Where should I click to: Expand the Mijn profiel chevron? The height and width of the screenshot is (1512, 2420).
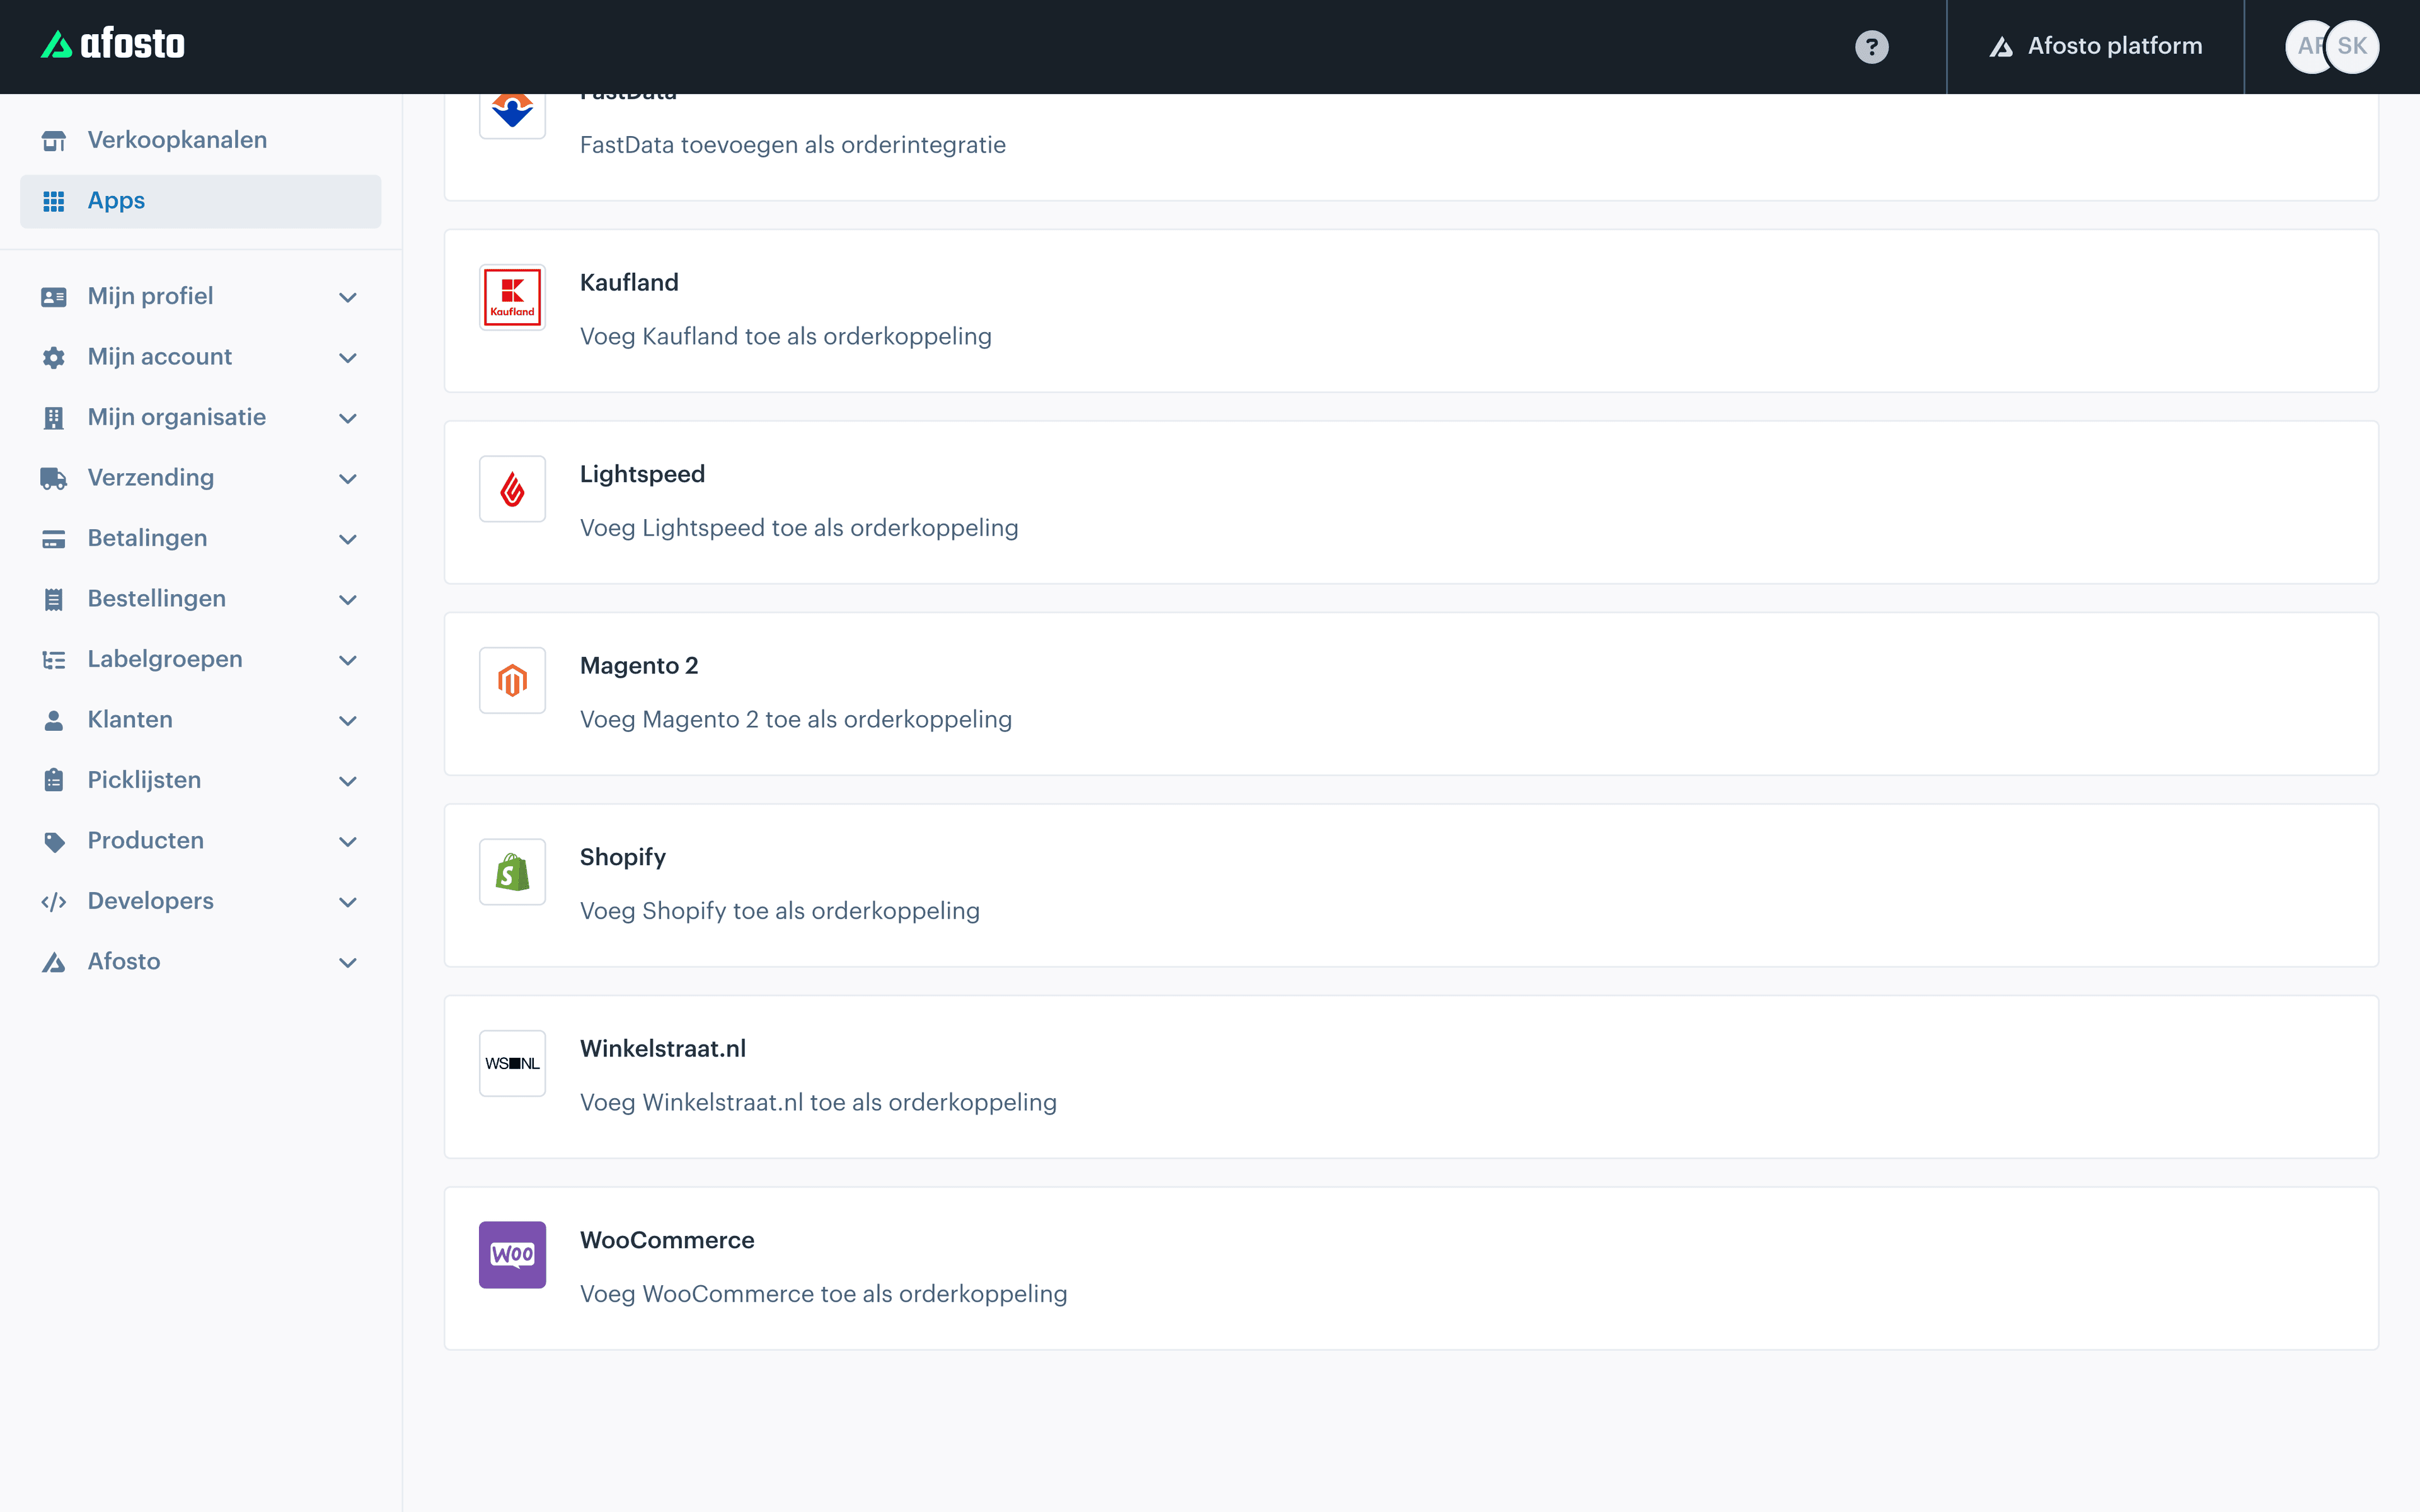(348, 298)
